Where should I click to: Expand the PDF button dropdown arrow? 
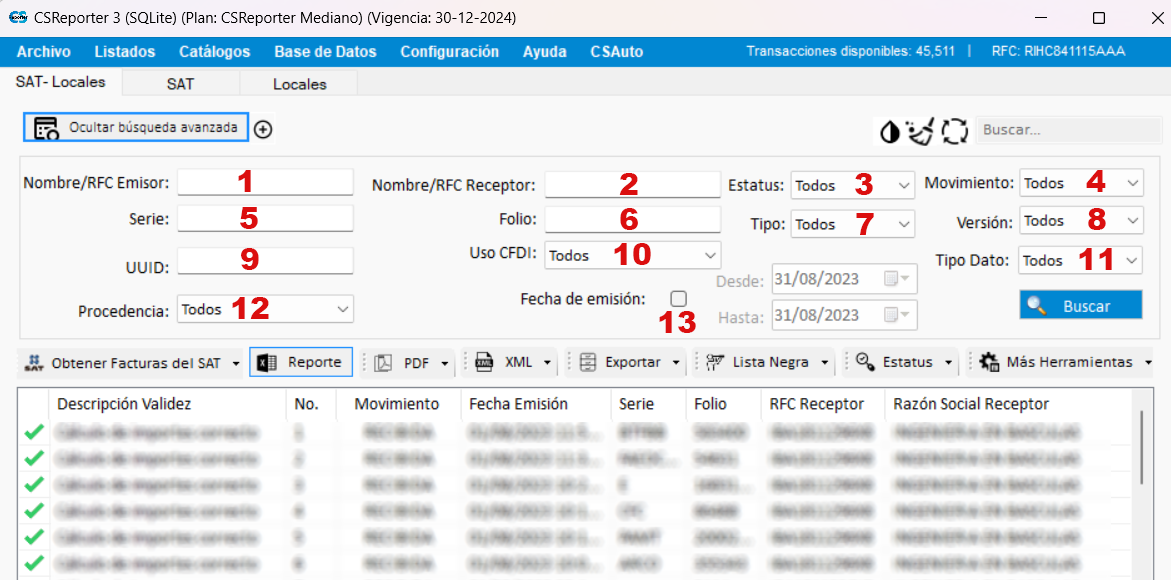coord(445,364)
